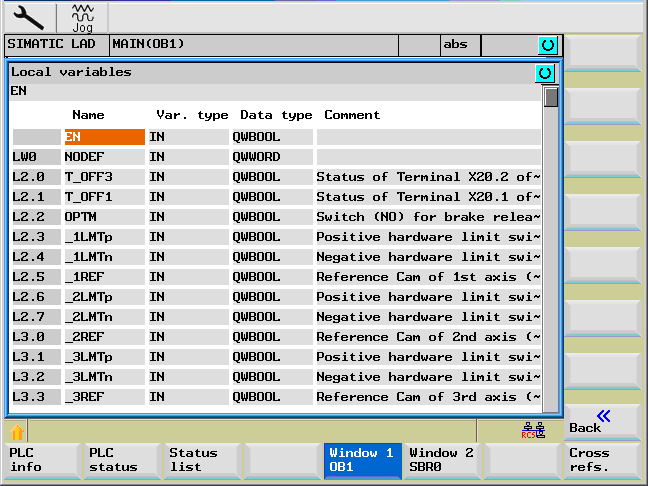The image size is (648, 486).
Task: Click the LW0 address cell
Action: click(x=36, y=157)
